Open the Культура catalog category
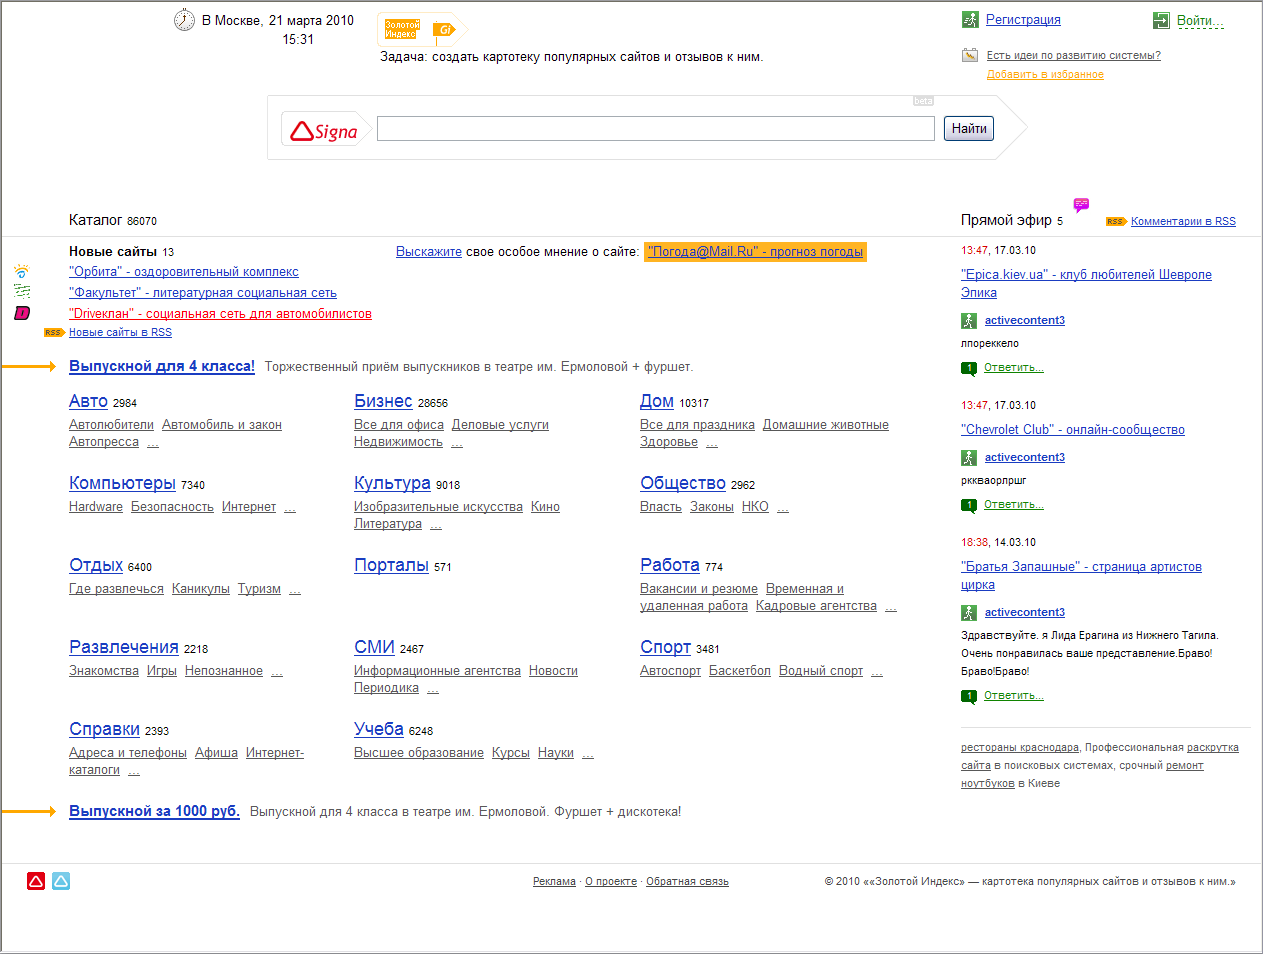The height and width of the screenshot is (954, 1263). pos(392,483)
